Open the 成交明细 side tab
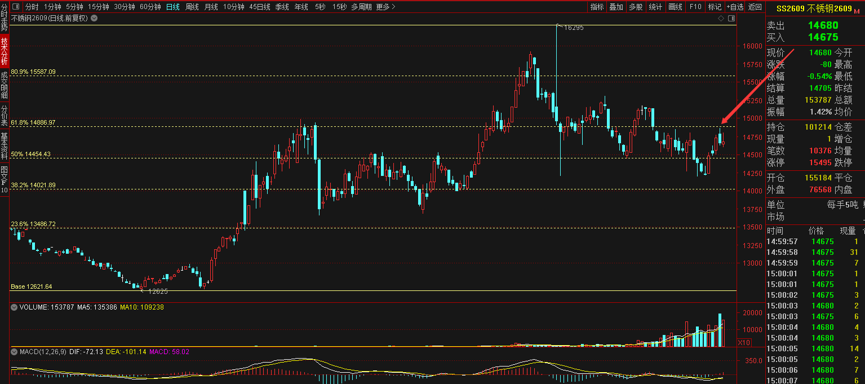This screenshot has width=865, height=384. tap(4, 85)
